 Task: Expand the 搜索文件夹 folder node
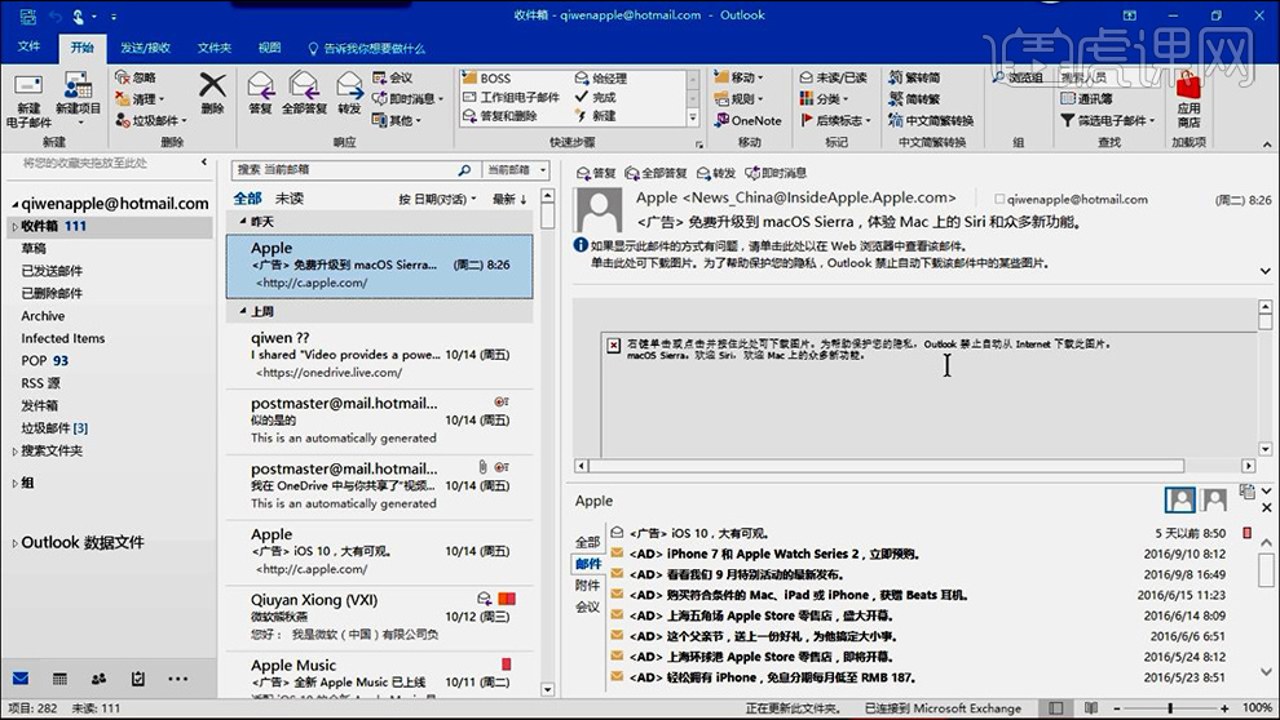14,452
